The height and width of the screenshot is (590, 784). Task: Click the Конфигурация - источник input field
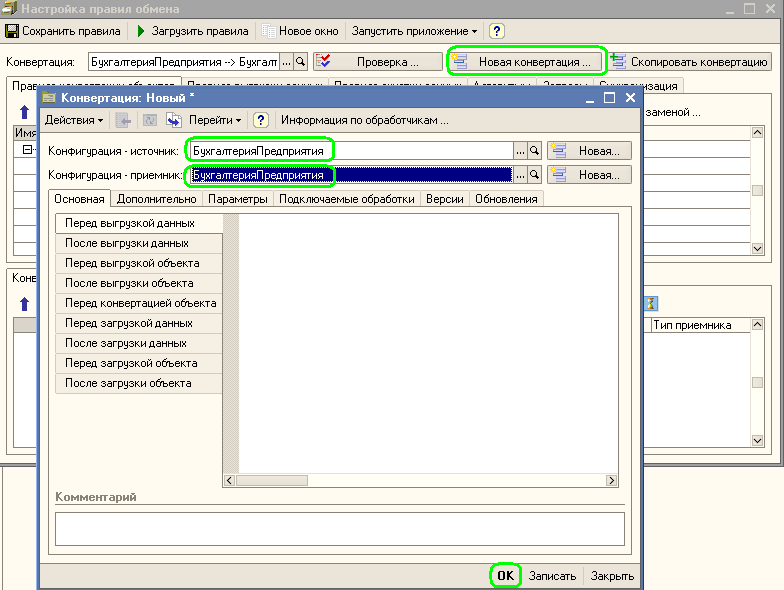352,150
